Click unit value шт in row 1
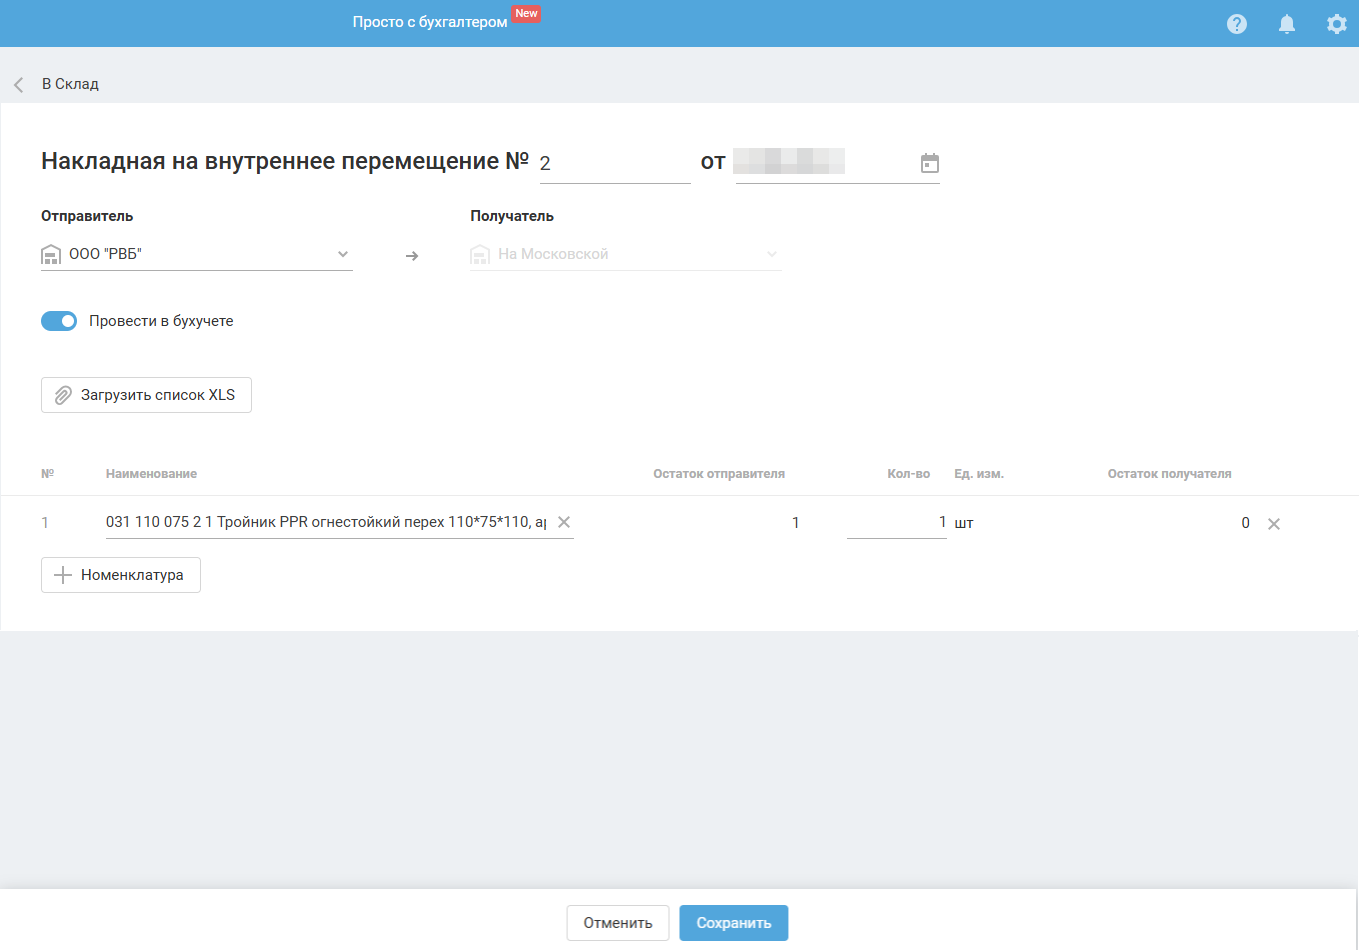This screenshot has width=1359, height=951. 964,523
